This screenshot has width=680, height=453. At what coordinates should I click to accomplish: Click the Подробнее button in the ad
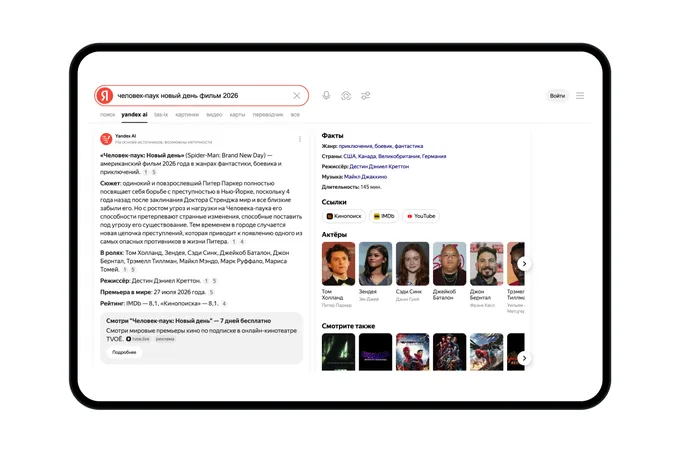[x=124, y=352]
